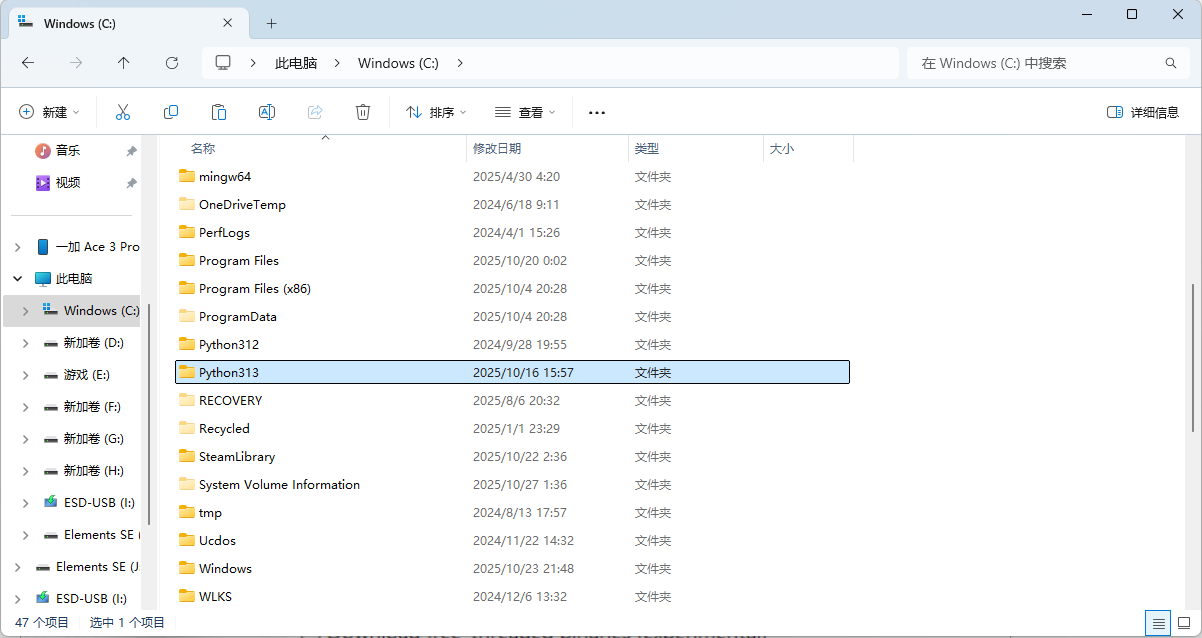Click the Delete trash can icon
The width and height of the screenshot is (1202, 638).
(363, 112)
